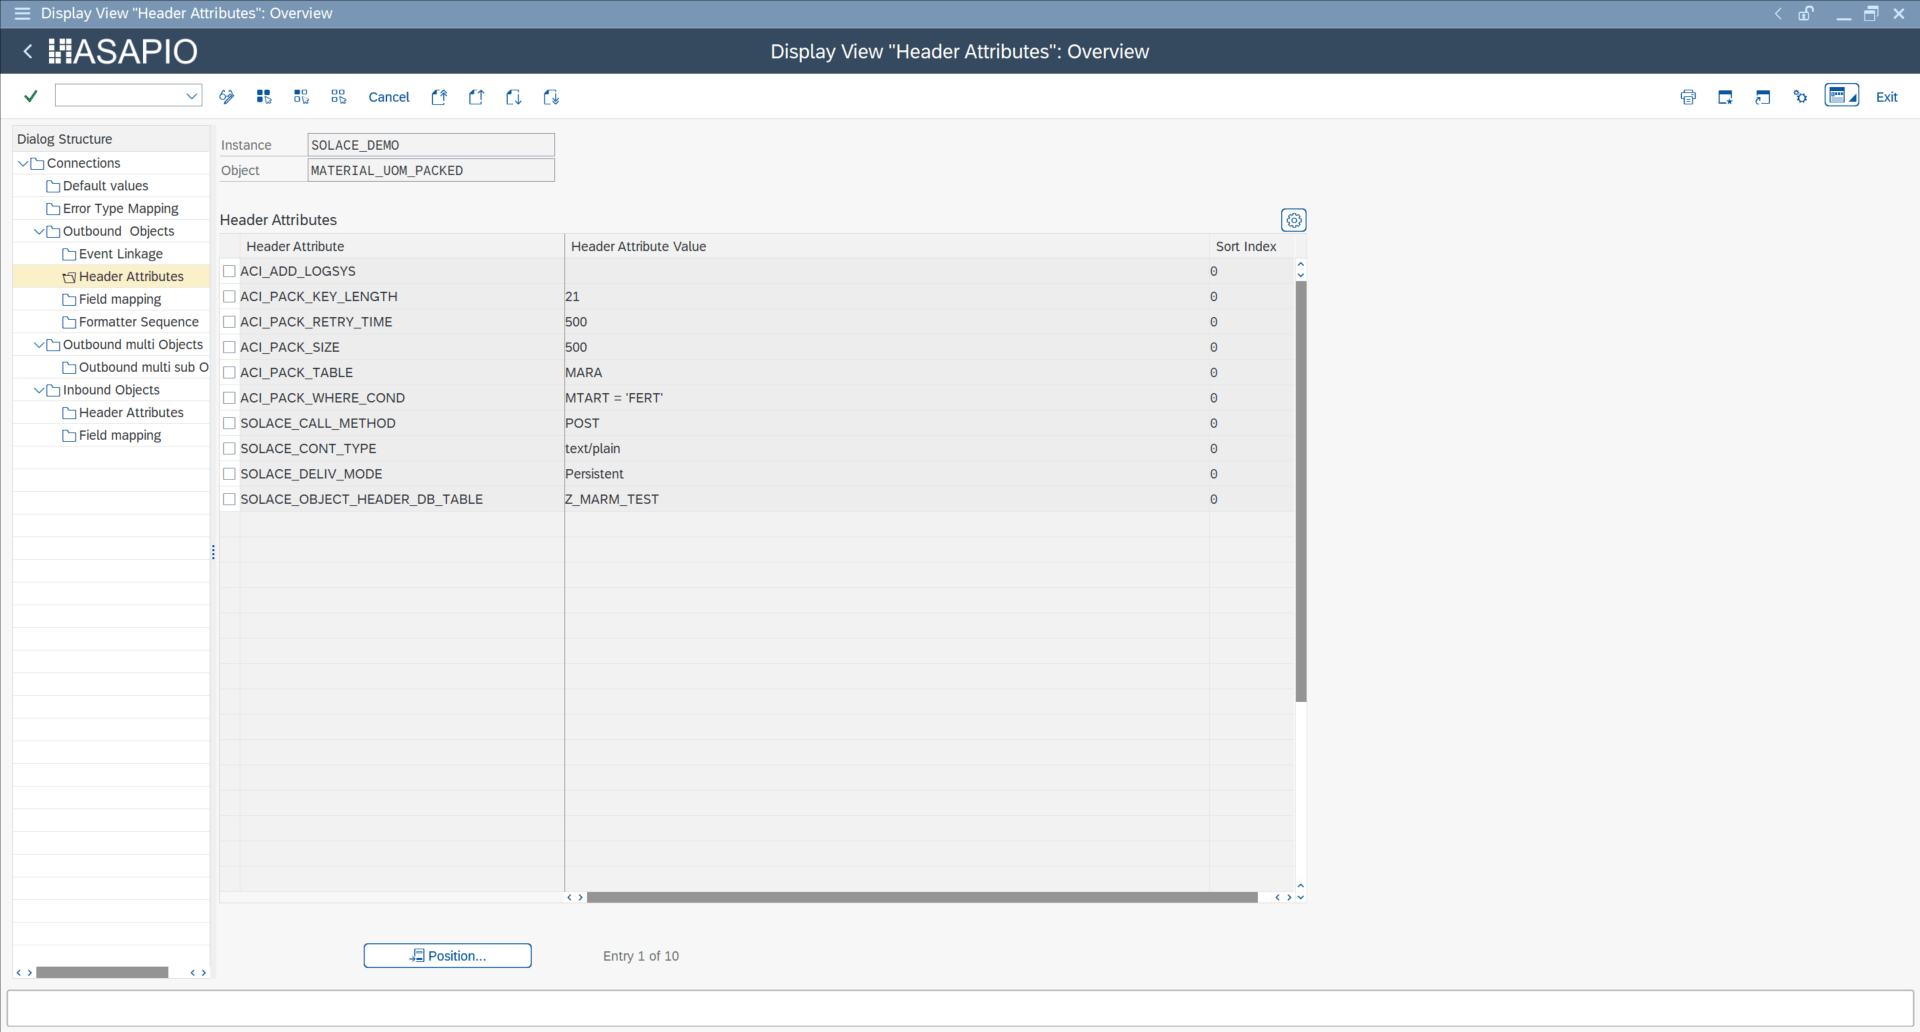Go to previous page icon
The image size is (1920, 1032).
click(476, 97)
